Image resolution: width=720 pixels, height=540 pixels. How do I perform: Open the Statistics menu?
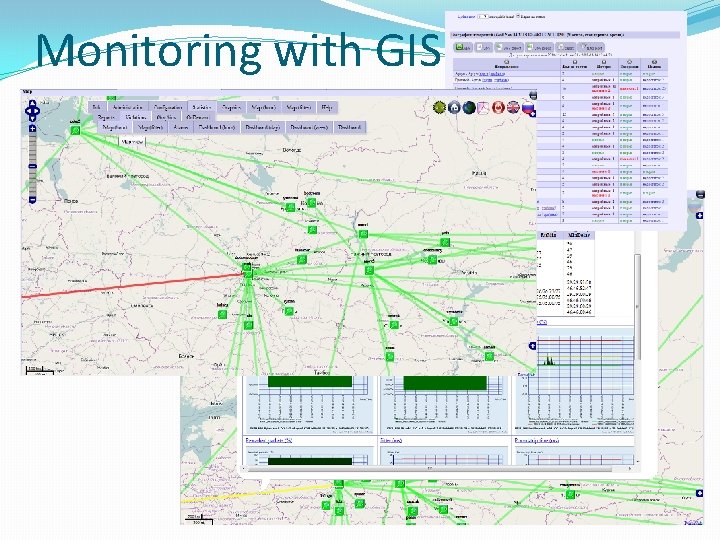point(202,107)
